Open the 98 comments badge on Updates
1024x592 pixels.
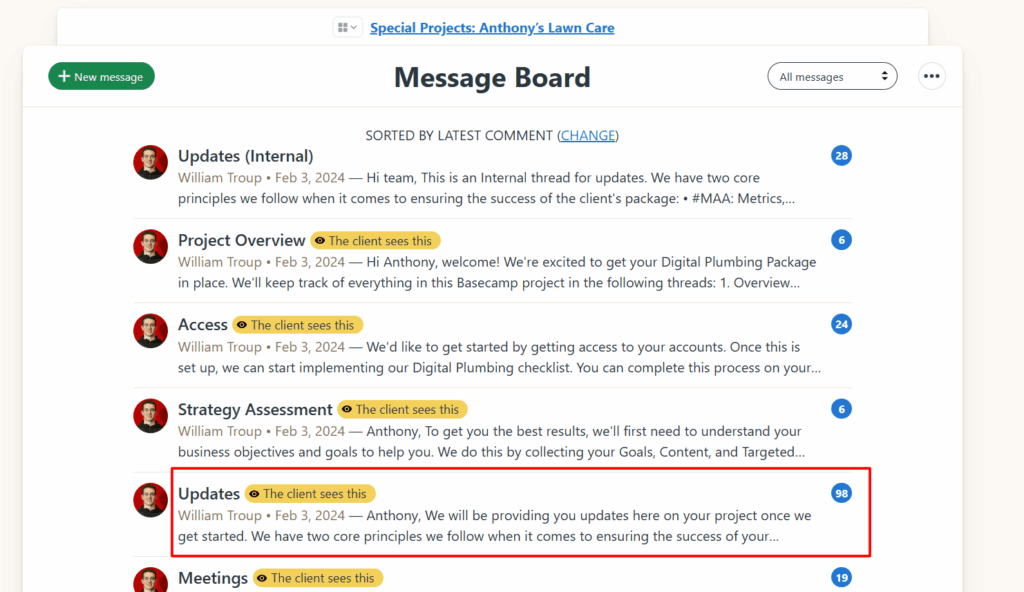pyautogui.click(x=841, y=493)
